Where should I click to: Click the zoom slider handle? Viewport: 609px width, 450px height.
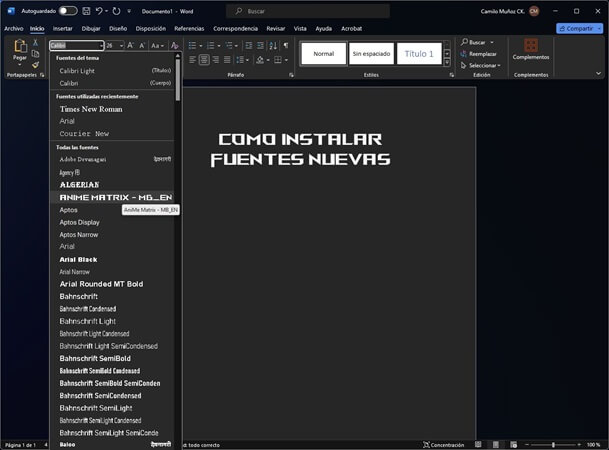pyautogui.click(x=553, y=445)
